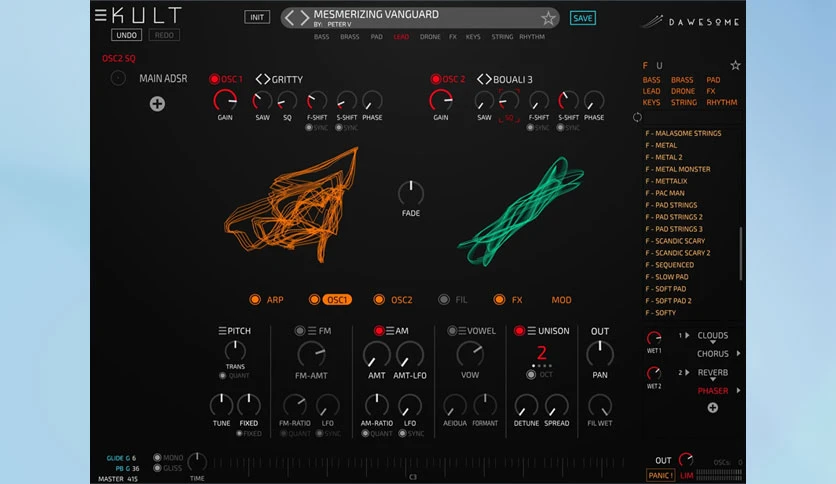Adjust the FADE knob
The width and height of the screenshot is (836, 484).
411,193
